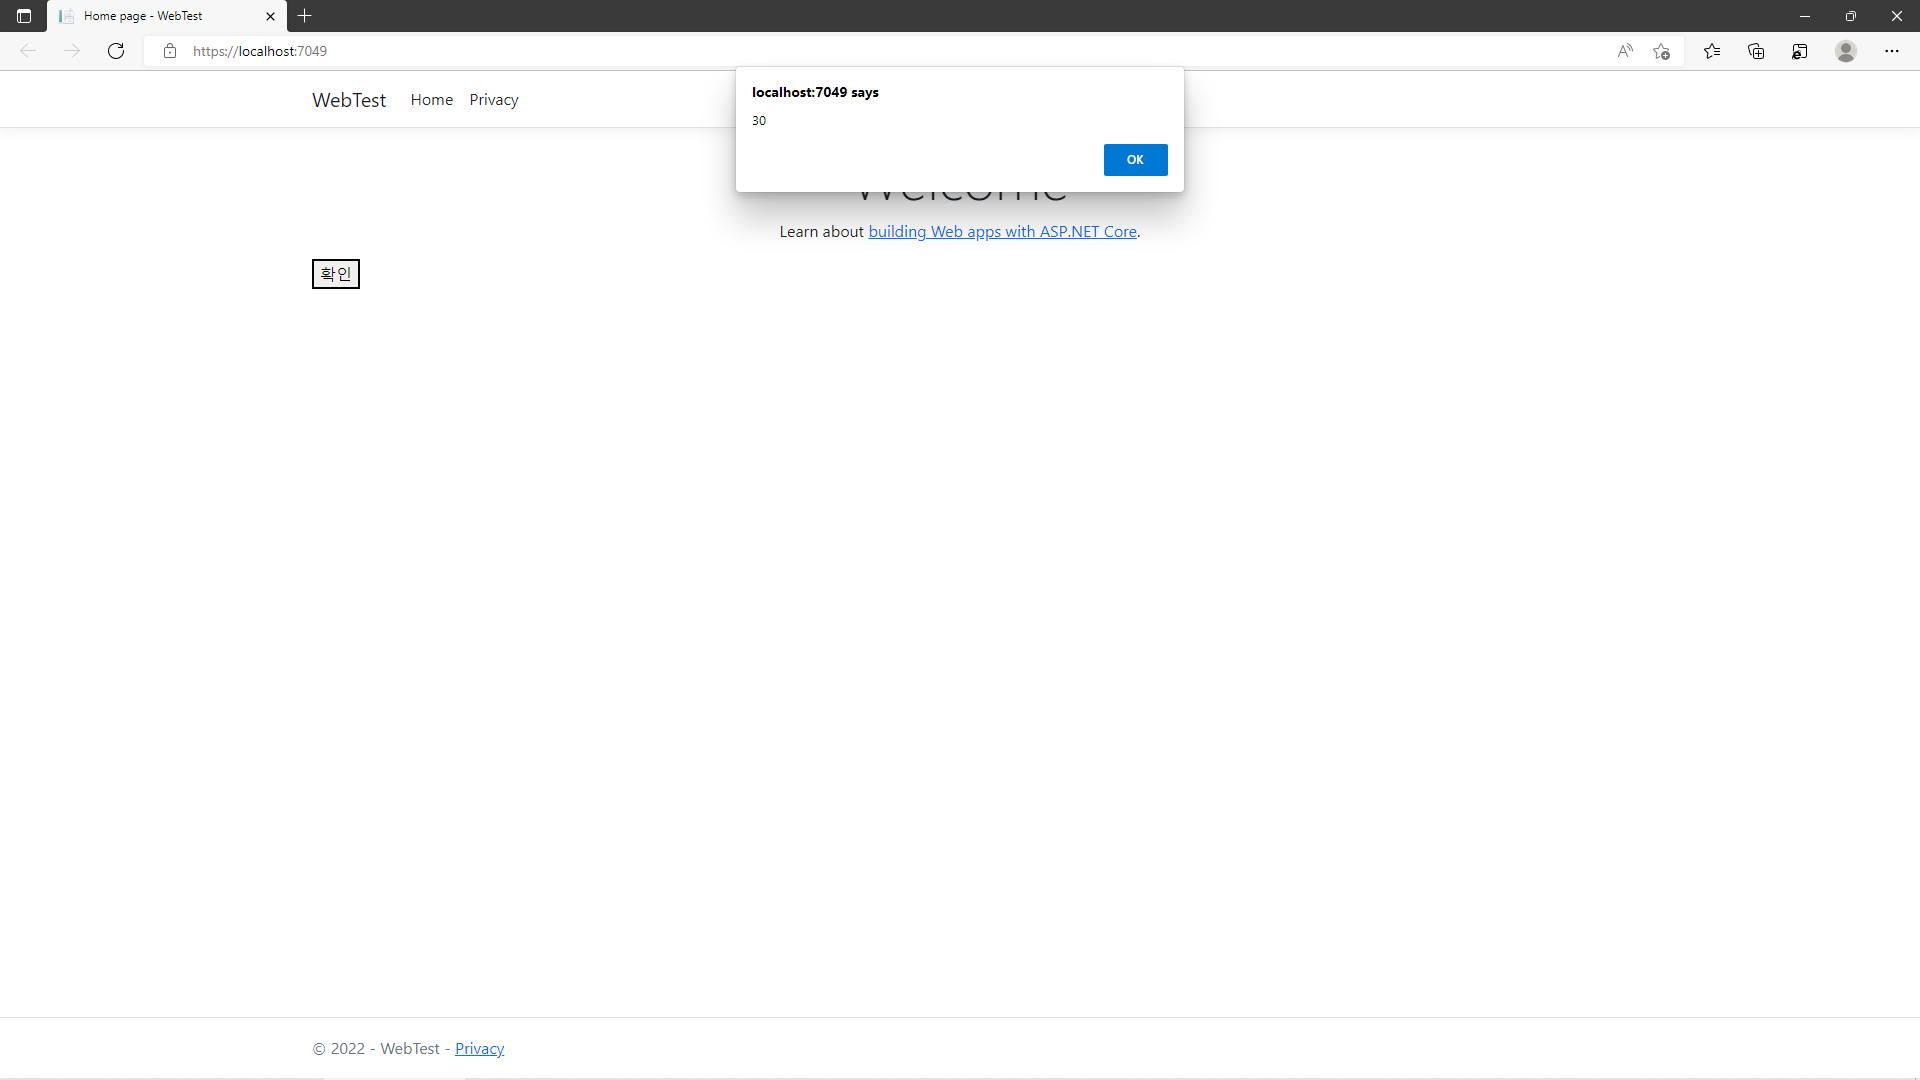
Task: Open a new tab with plus button
Action: point(305,16)
